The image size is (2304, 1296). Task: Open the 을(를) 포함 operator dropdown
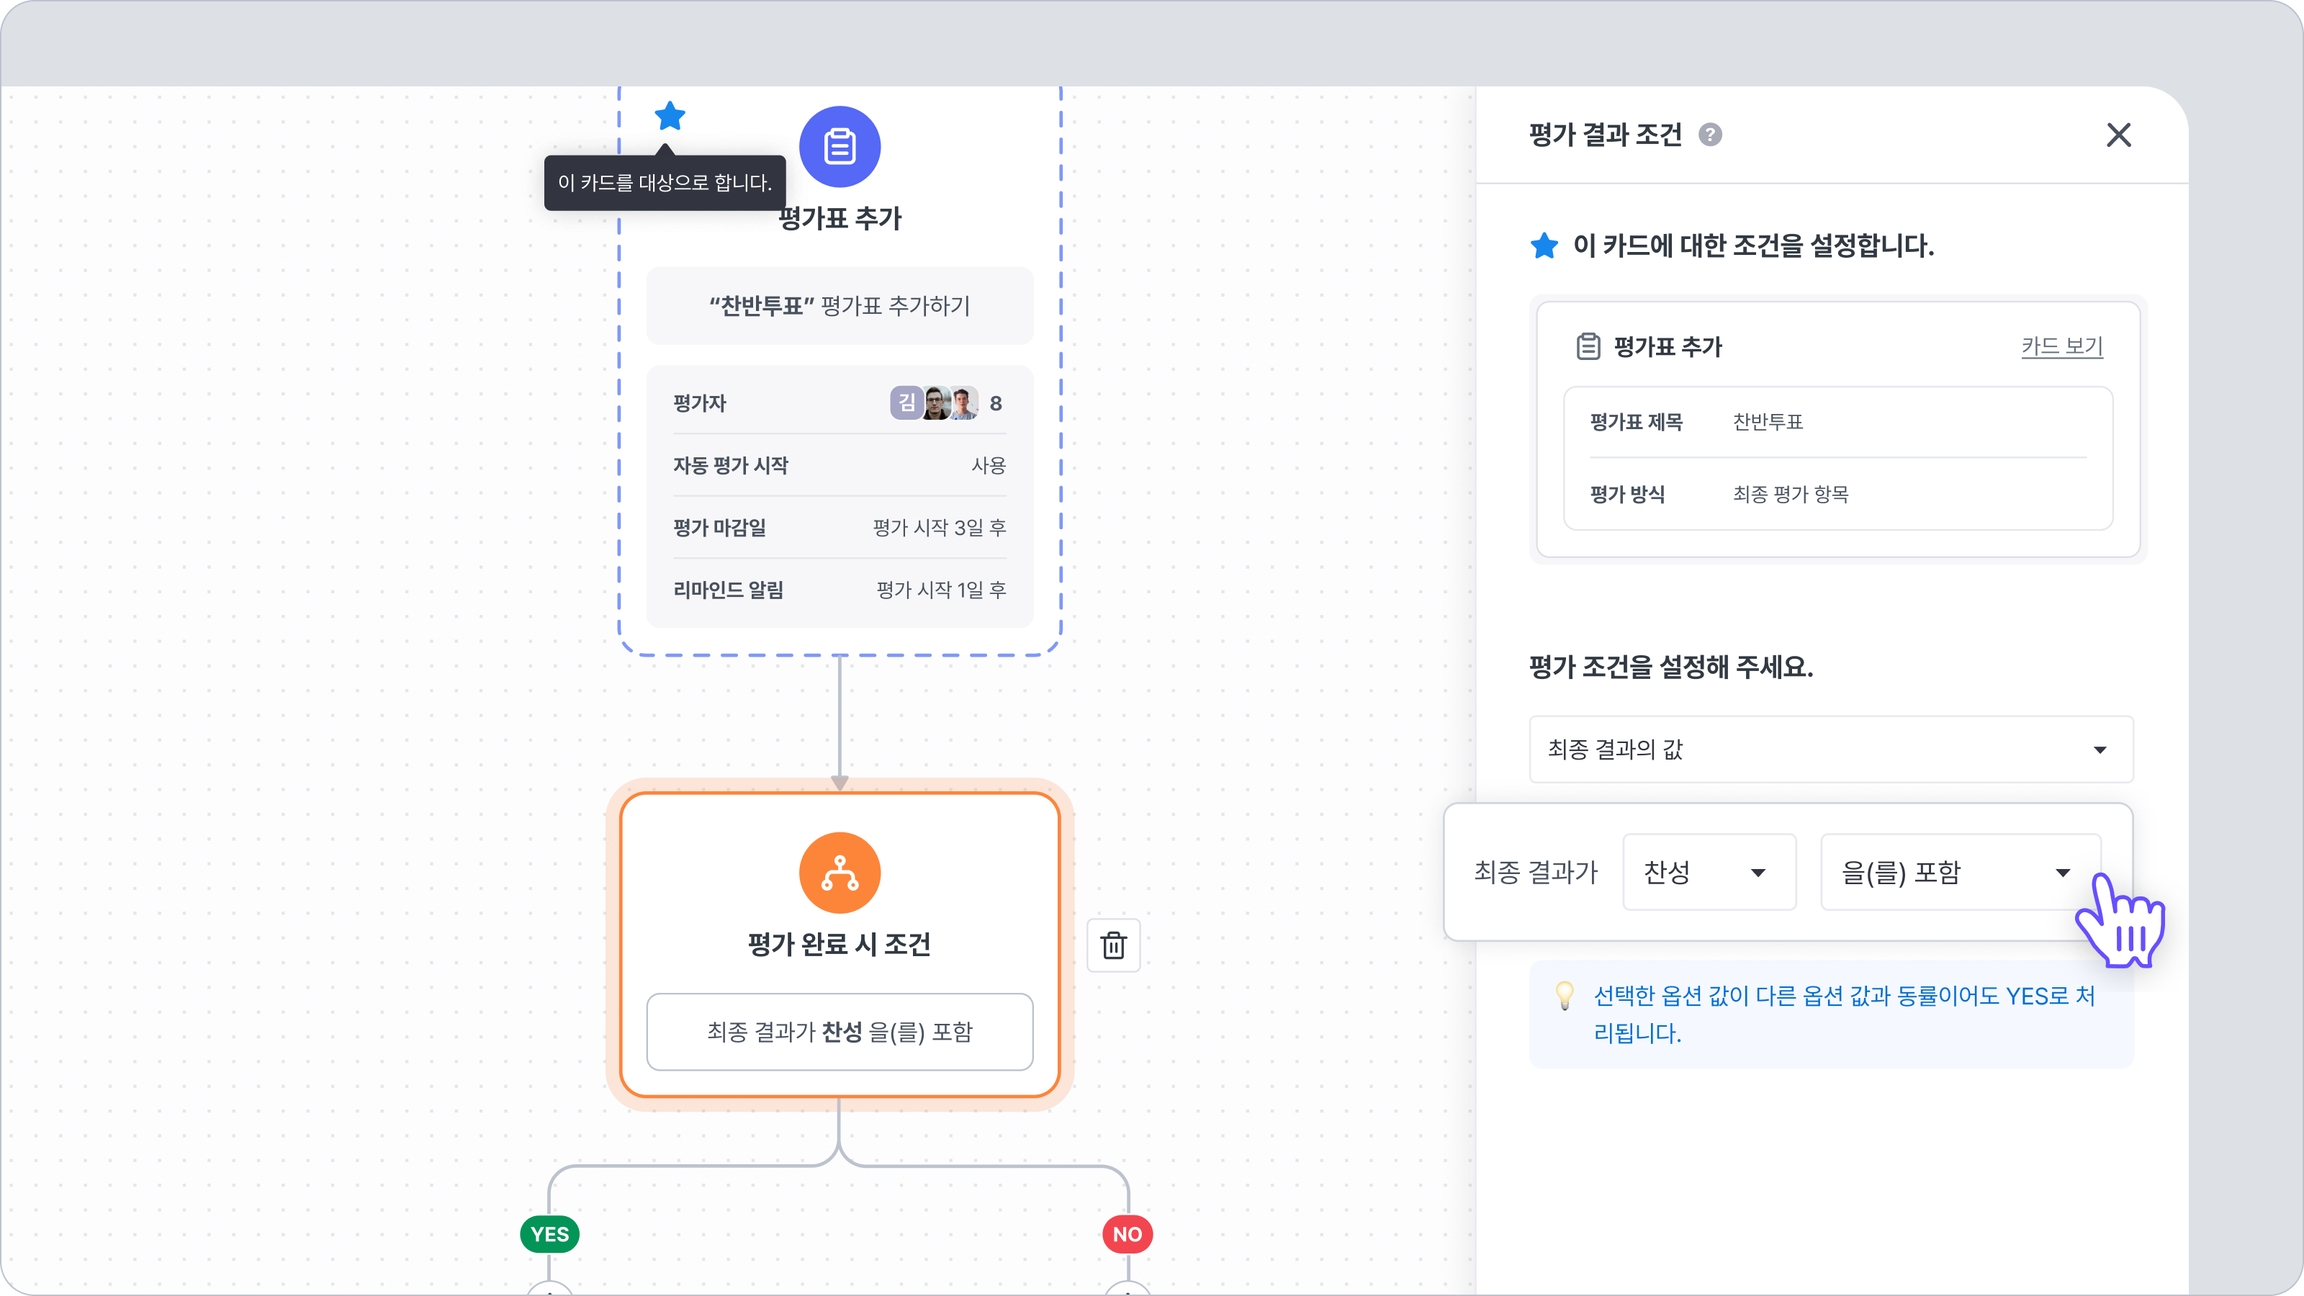pyautogui.click(x=1958, y=872)
